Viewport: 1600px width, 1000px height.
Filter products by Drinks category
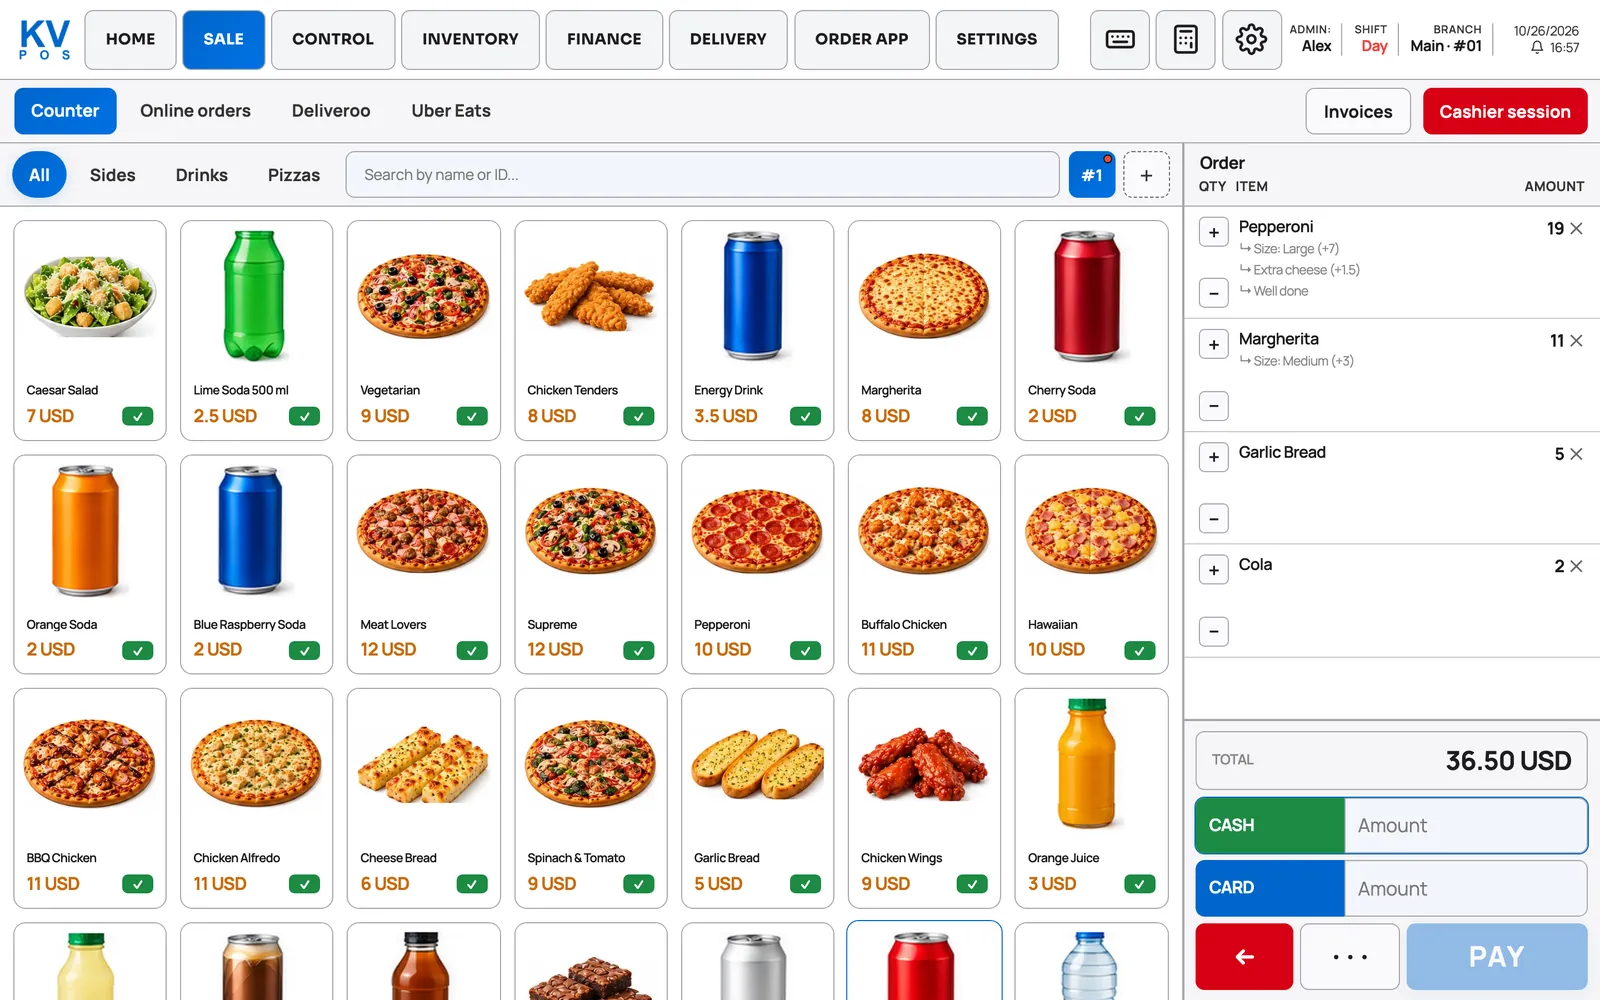coord(202,175)
